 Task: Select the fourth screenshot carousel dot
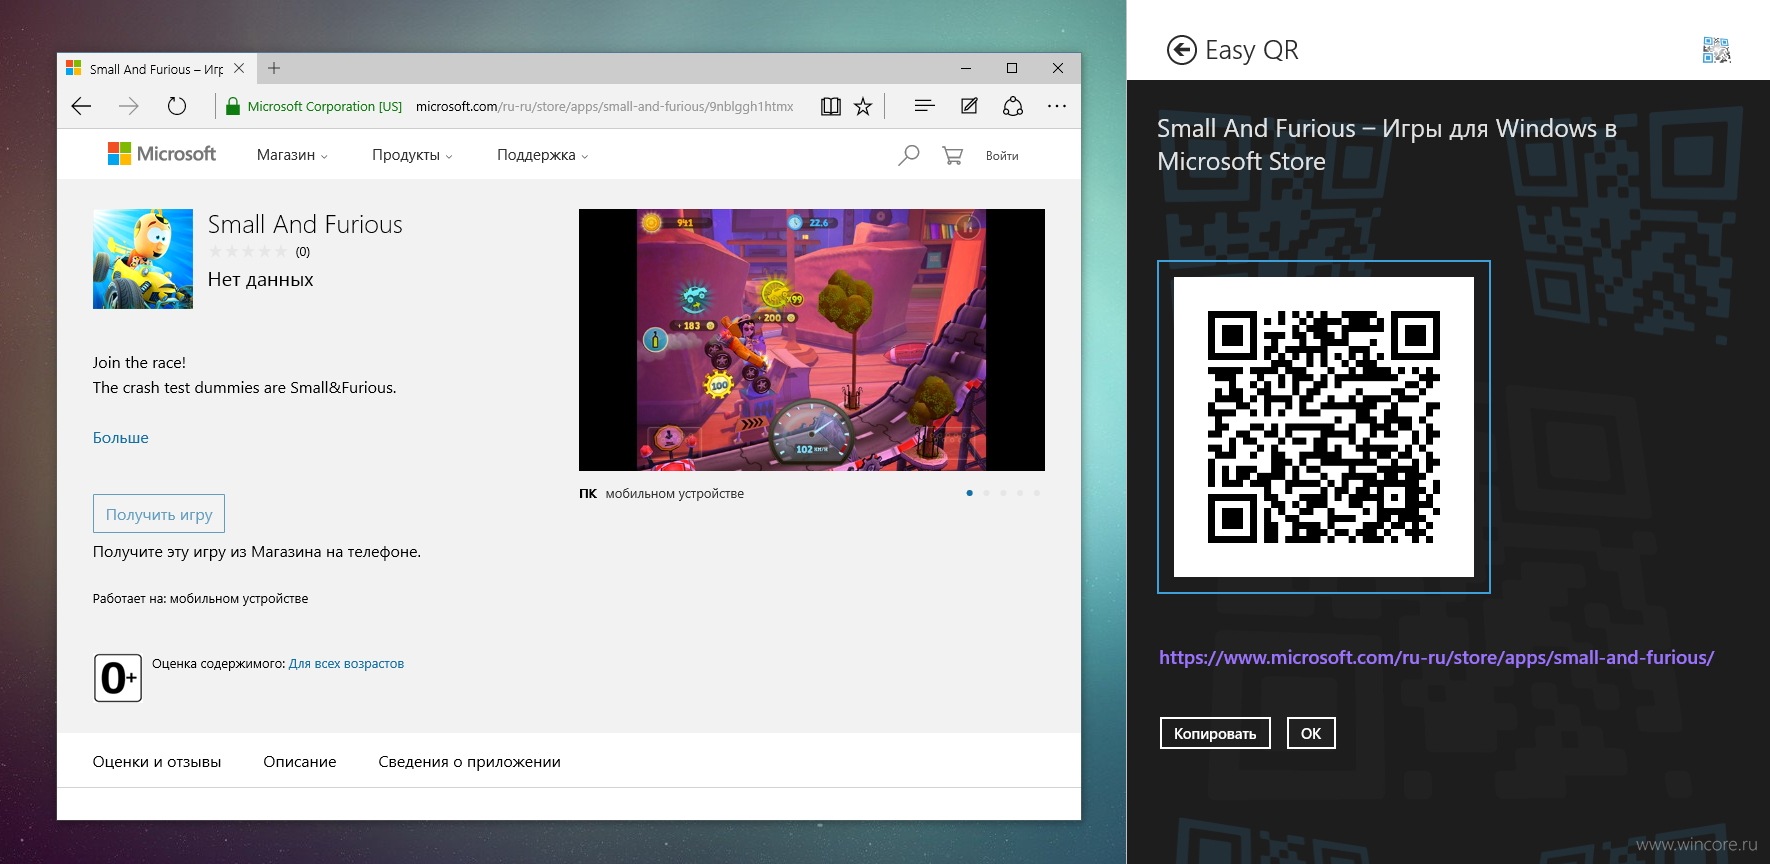(1020, 493)
